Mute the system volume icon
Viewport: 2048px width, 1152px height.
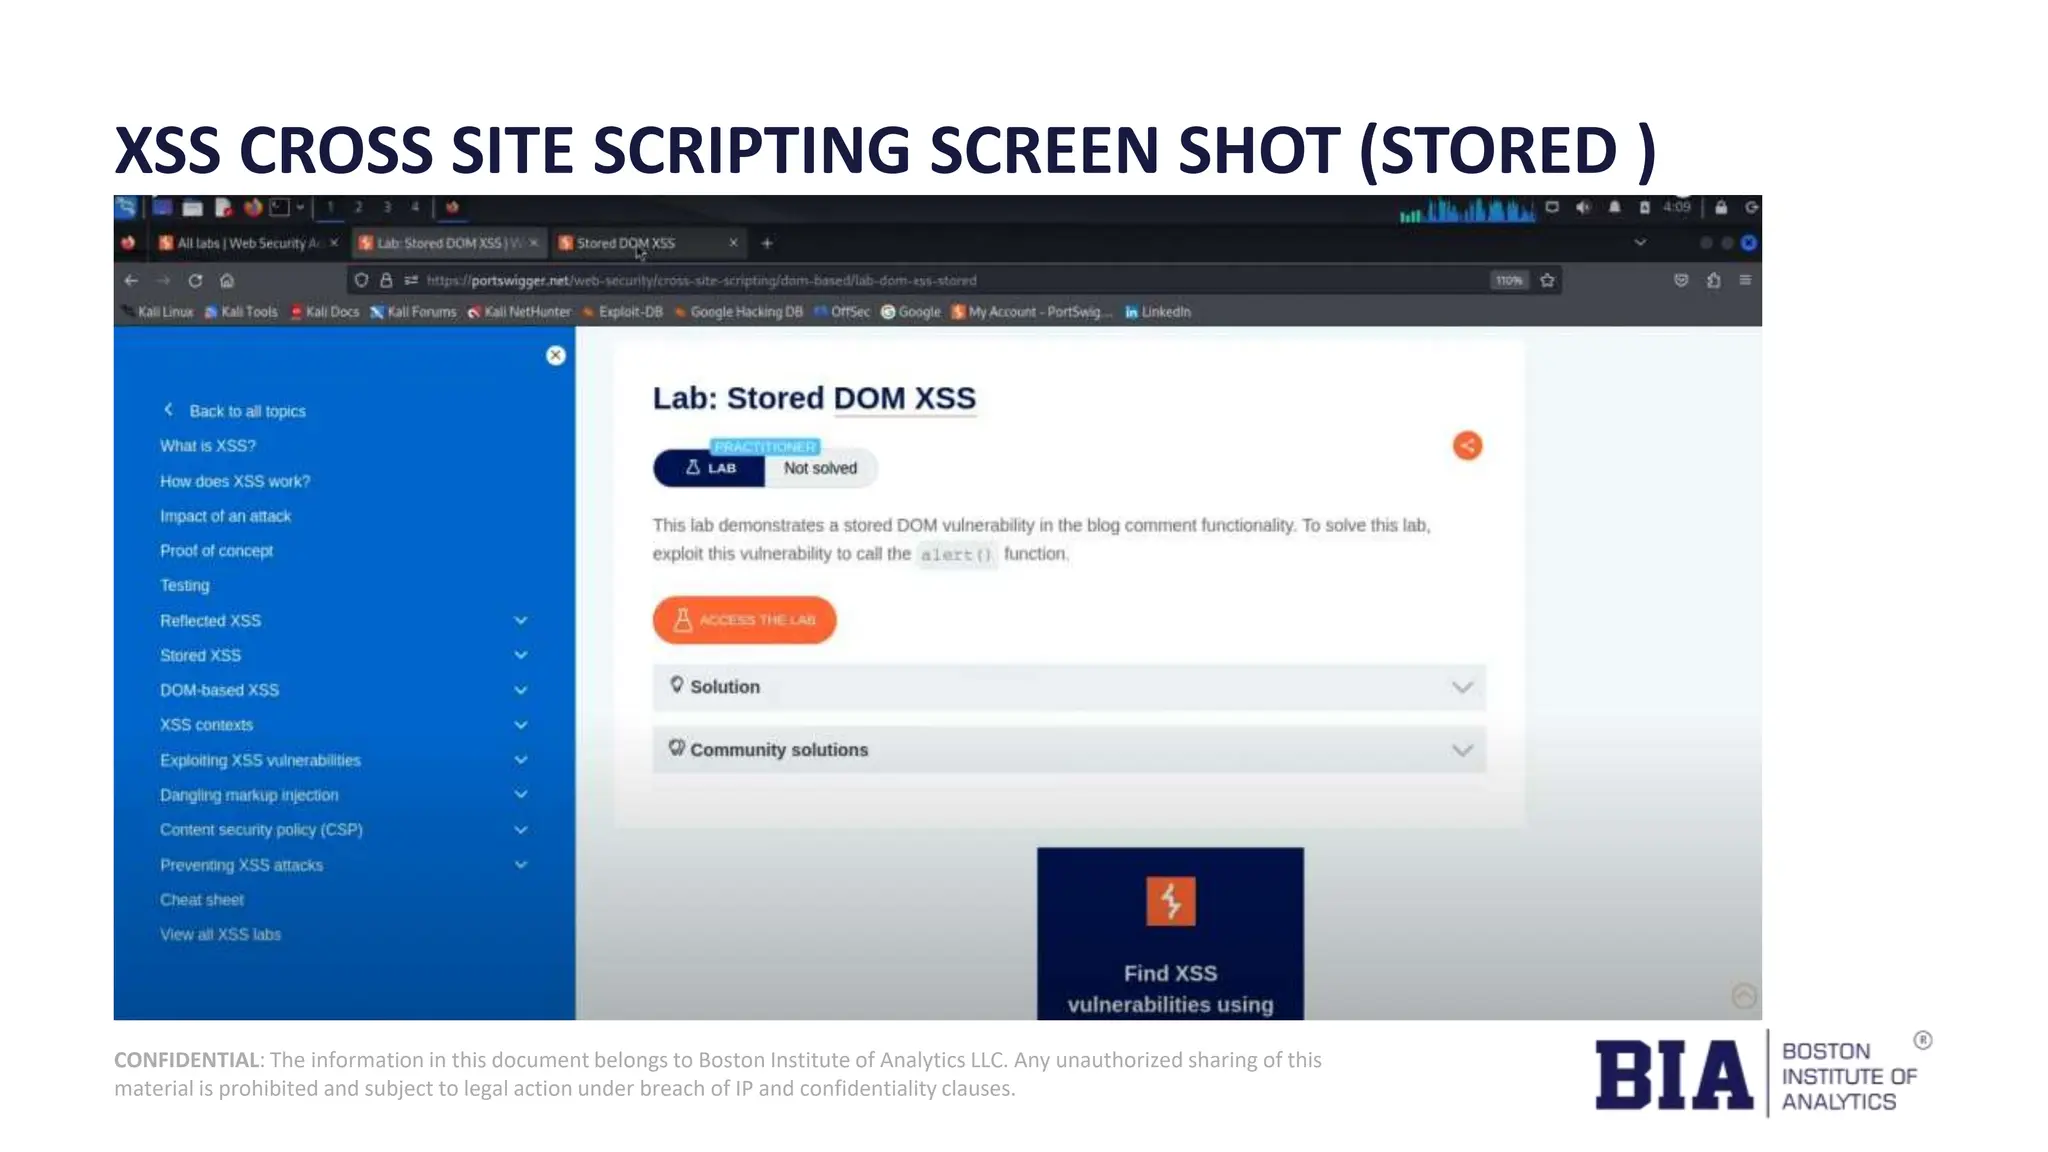tap(1583, 207)
